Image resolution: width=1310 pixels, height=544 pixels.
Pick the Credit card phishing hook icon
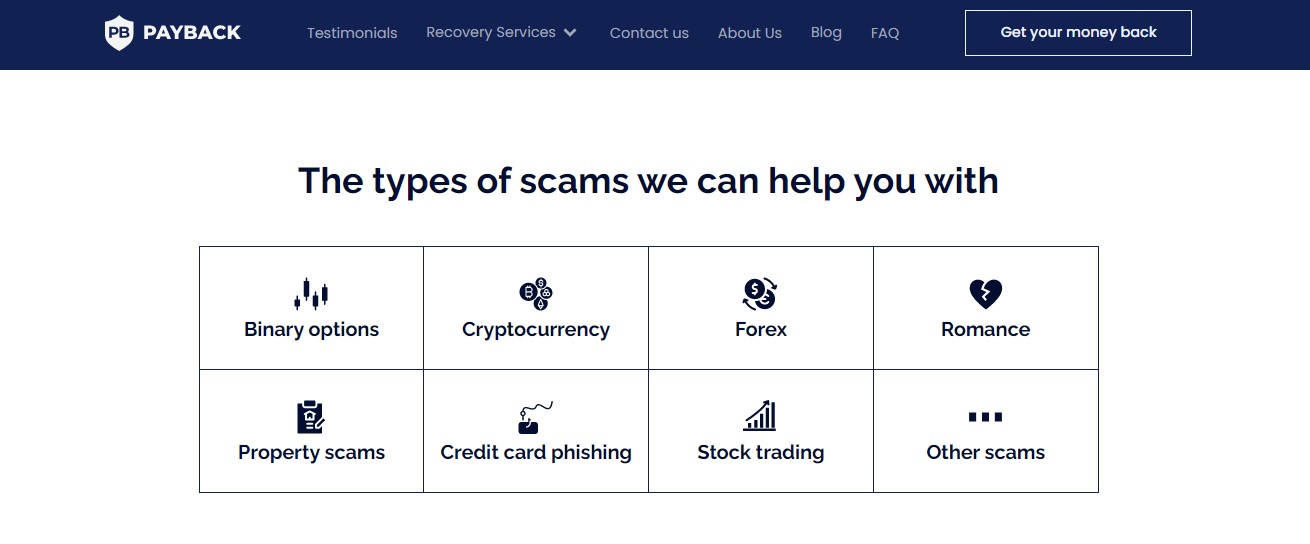tap(535, 417)
